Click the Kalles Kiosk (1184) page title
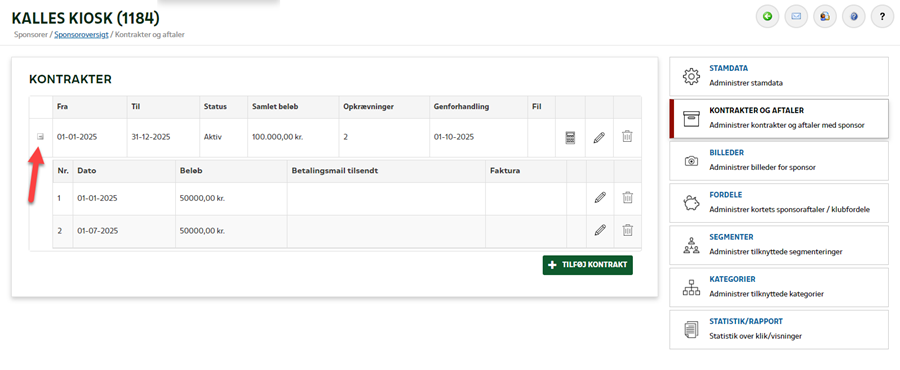 (x=85, y=18)
